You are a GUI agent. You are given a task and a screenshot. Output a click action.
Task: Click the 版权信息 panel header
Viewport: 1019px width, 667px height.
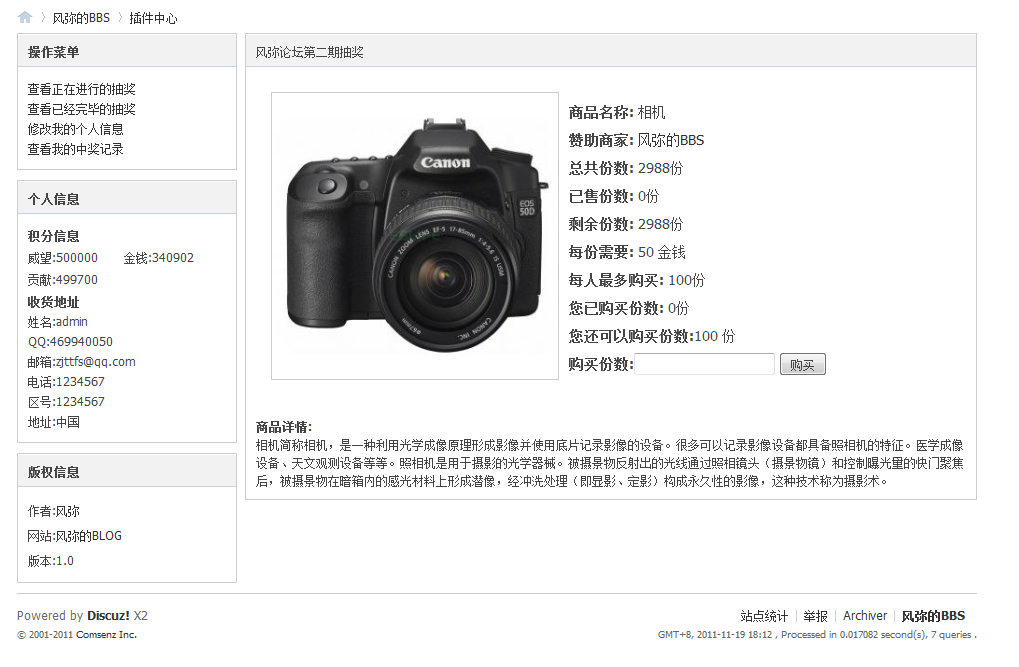(x=127, y=471)
